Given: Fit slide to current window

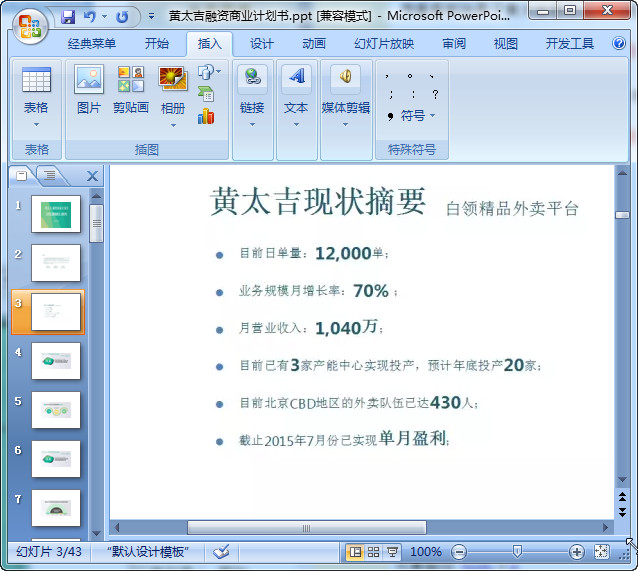Looking at the screenshot, I should tap(601, 552).
